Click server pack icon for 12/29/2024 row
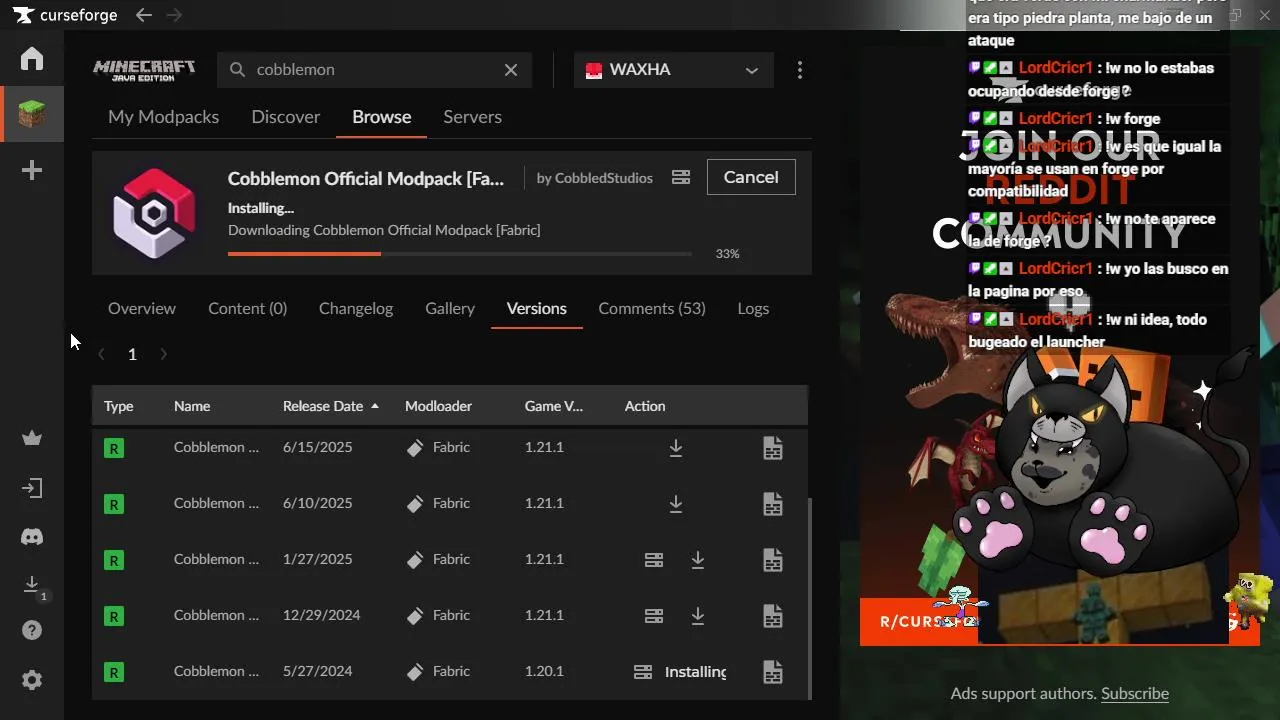 click(x=654, y=616)
